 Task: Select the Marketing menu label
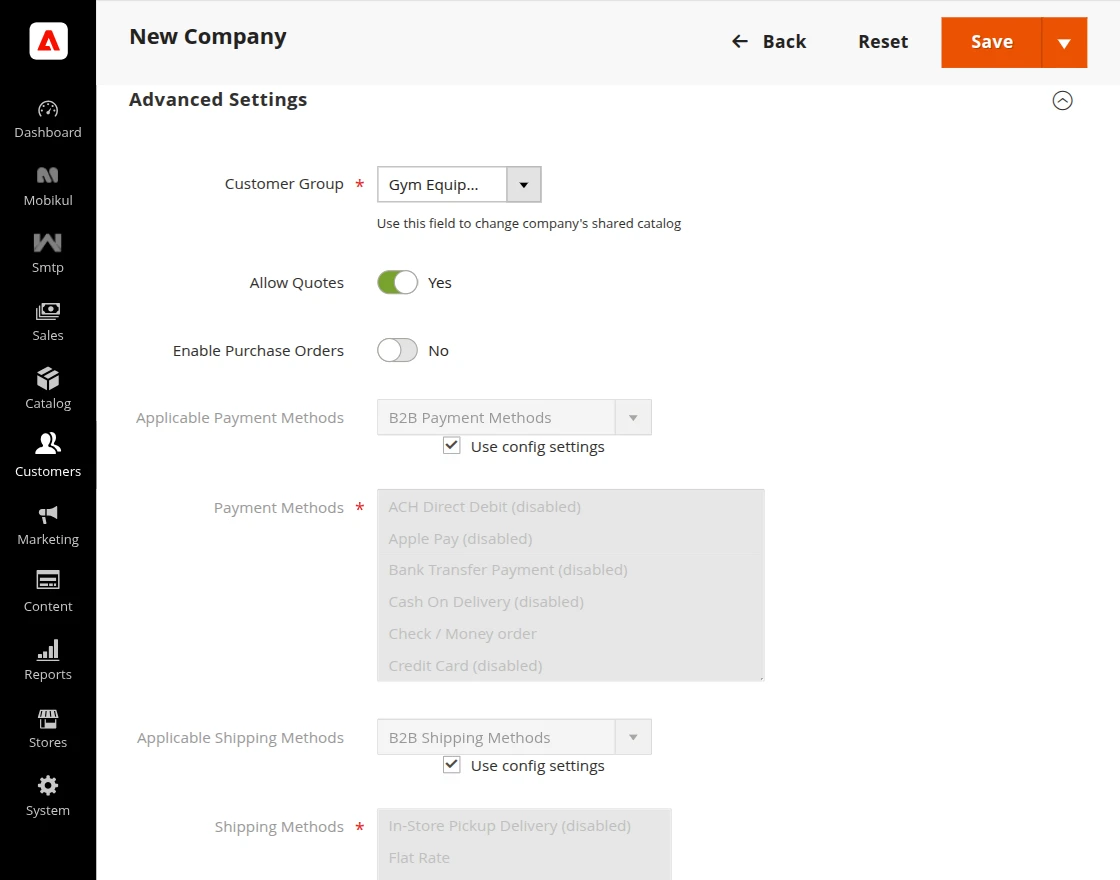point(48,539)
